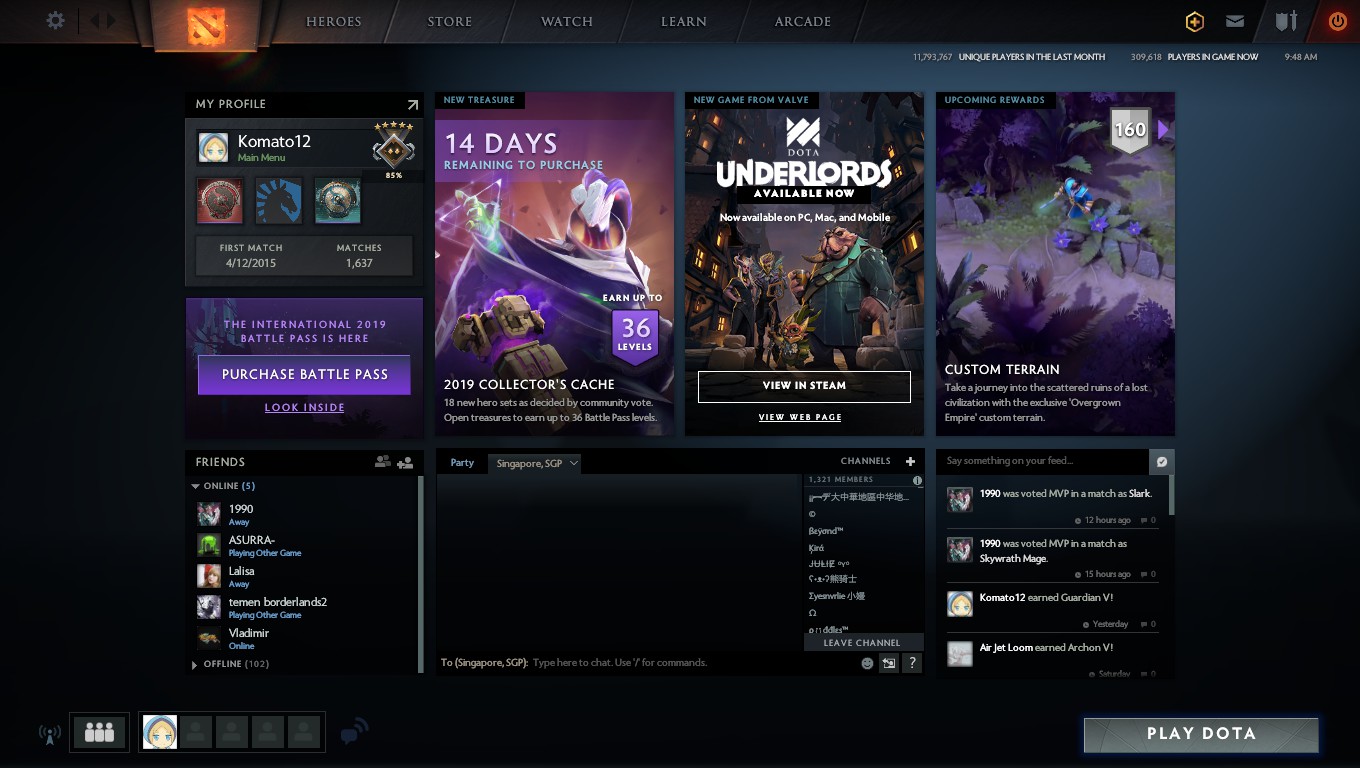1360x768 pixels.
Task: Open the Custom Terrain rewards card
Action: click(x=1055, y=264)
